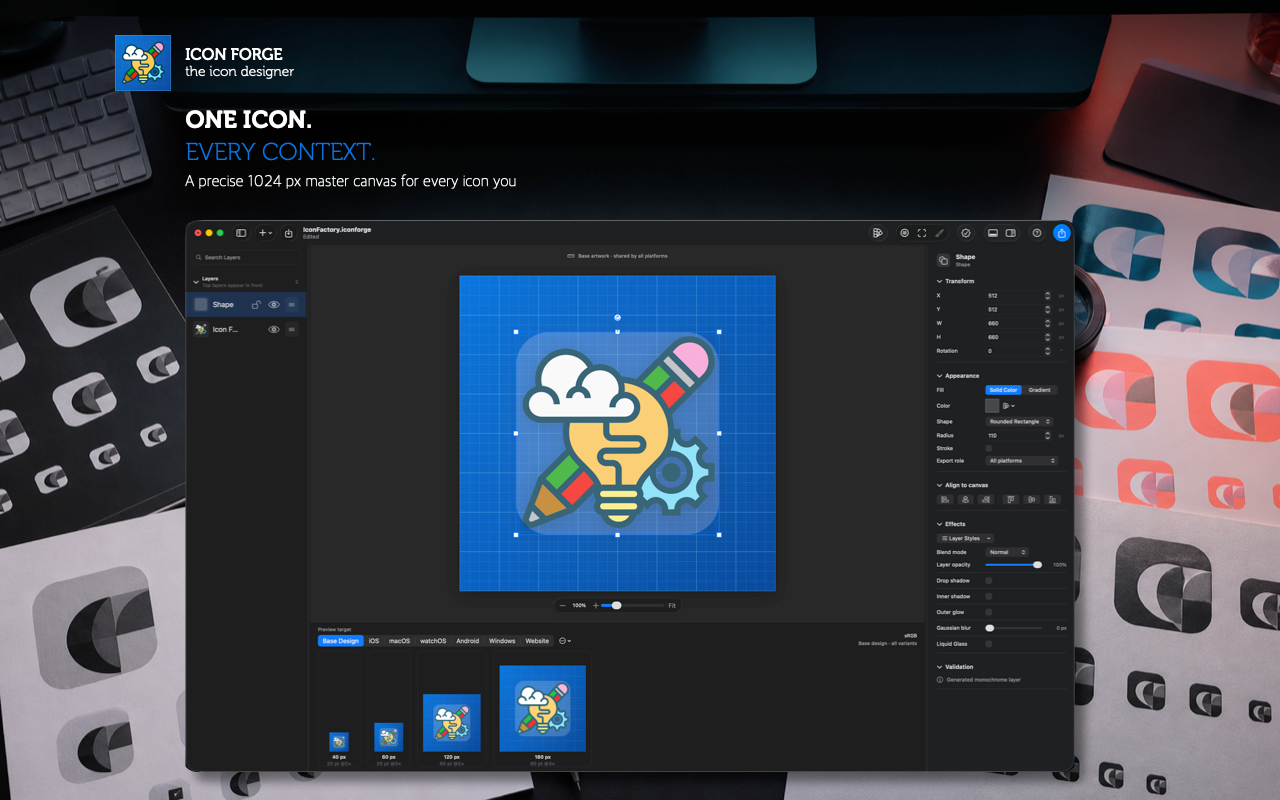Click the Y position stepper
The height and width of the screenshot is (800, 1280).
tap(1047, 310)
